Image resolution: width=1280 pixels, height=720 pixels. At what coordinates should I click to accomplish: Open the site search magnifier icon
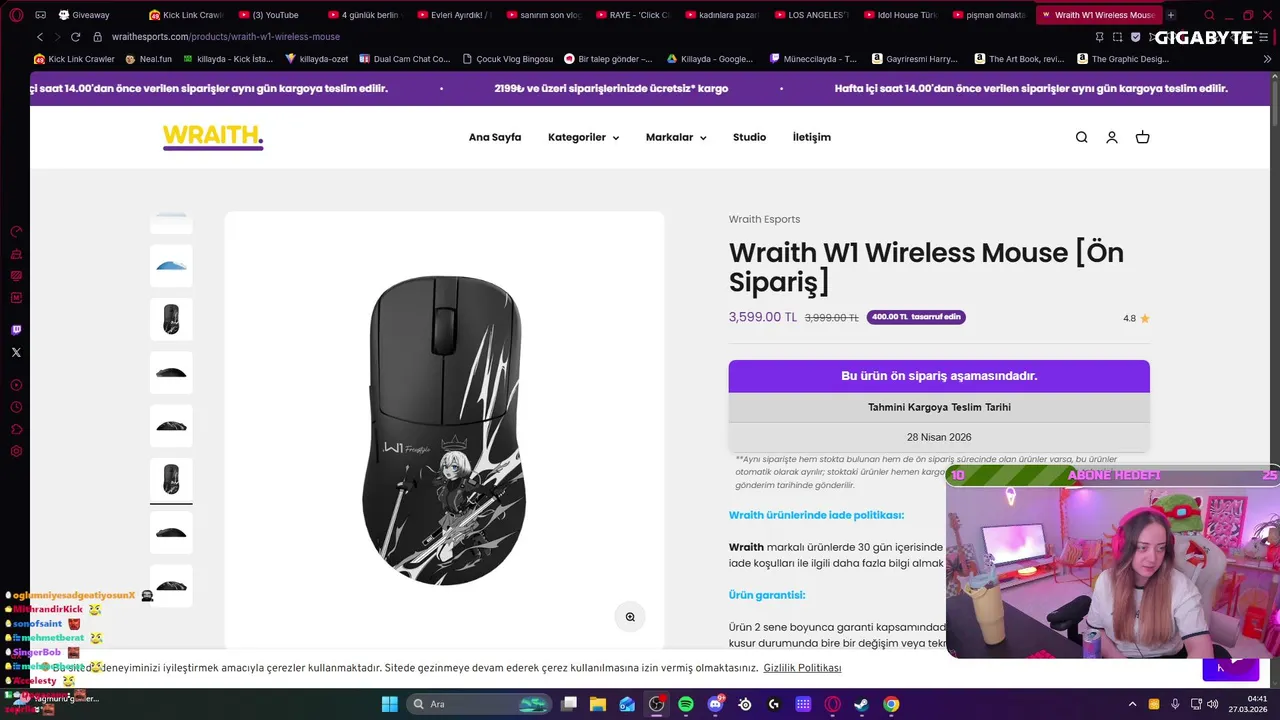[1081, 138]
